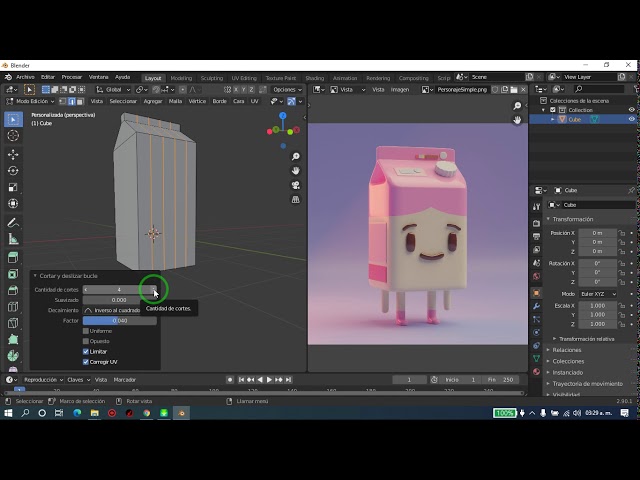640x480 pixels.
Task: Click the Posición X field
Action: [598, 233]
